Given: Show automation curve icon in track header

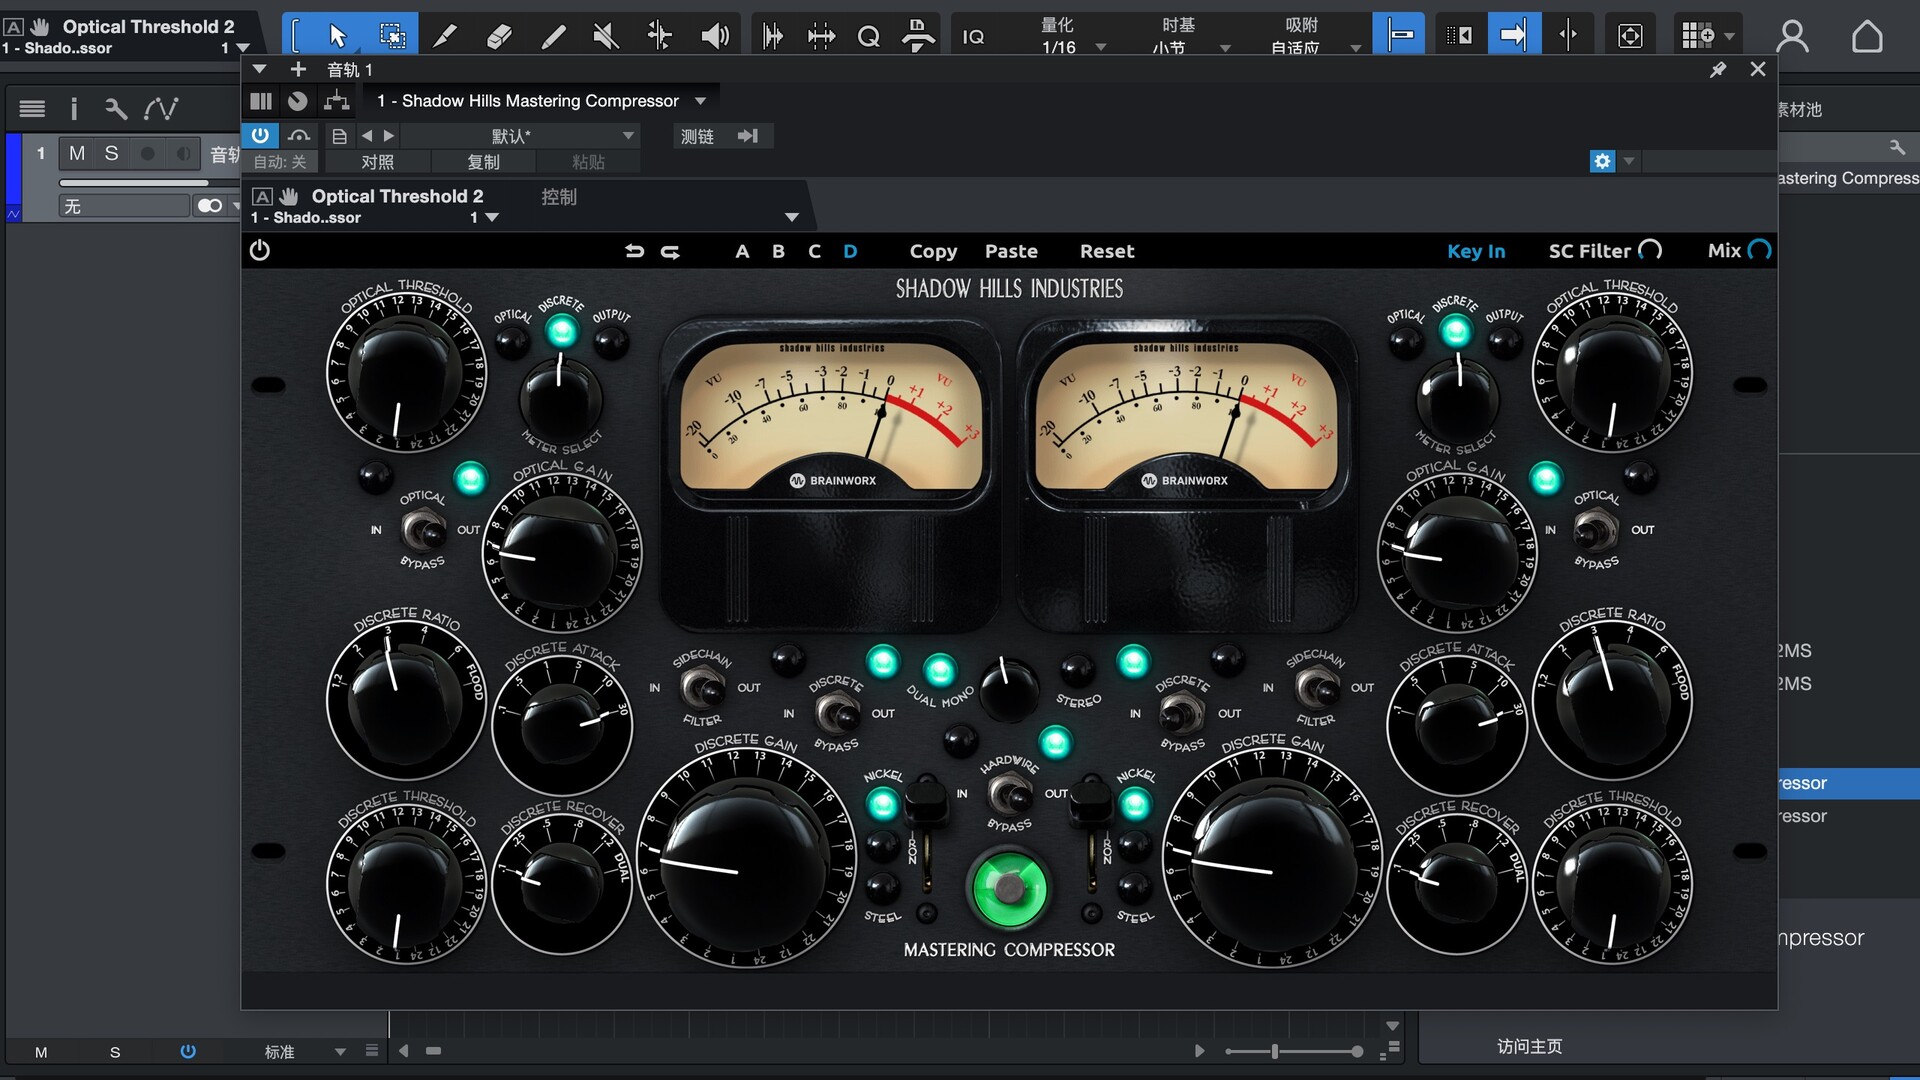Looking at the screenshot, I should pos(161,108).
